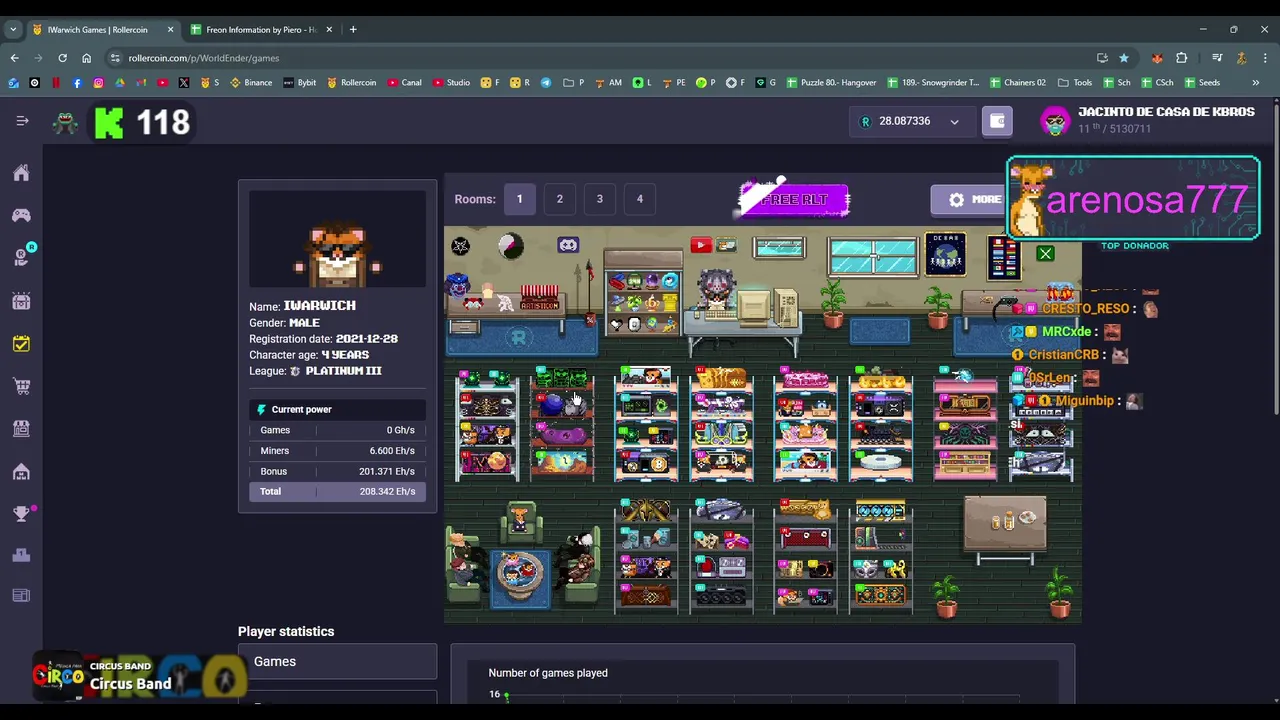Open the 189.- Snowgrinder bookmark

(x=934, y=82)
